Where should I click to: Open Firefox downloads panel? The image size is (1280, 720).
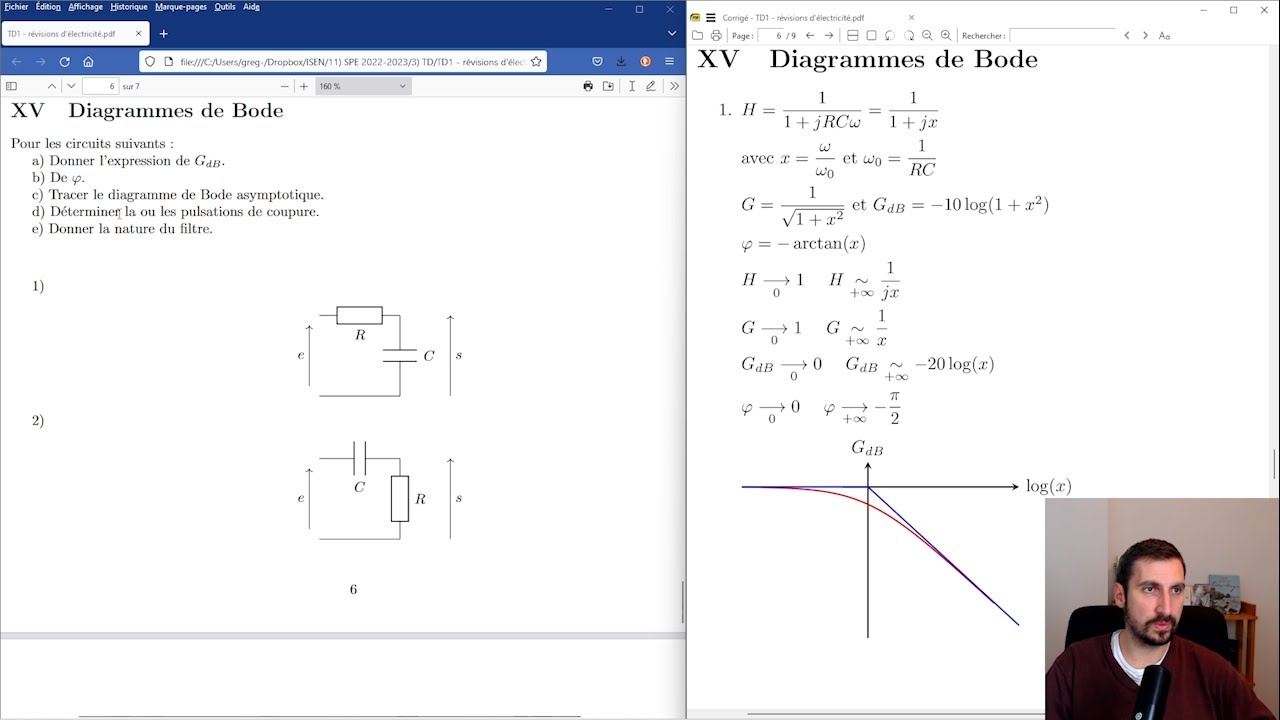tap(621, 61)
